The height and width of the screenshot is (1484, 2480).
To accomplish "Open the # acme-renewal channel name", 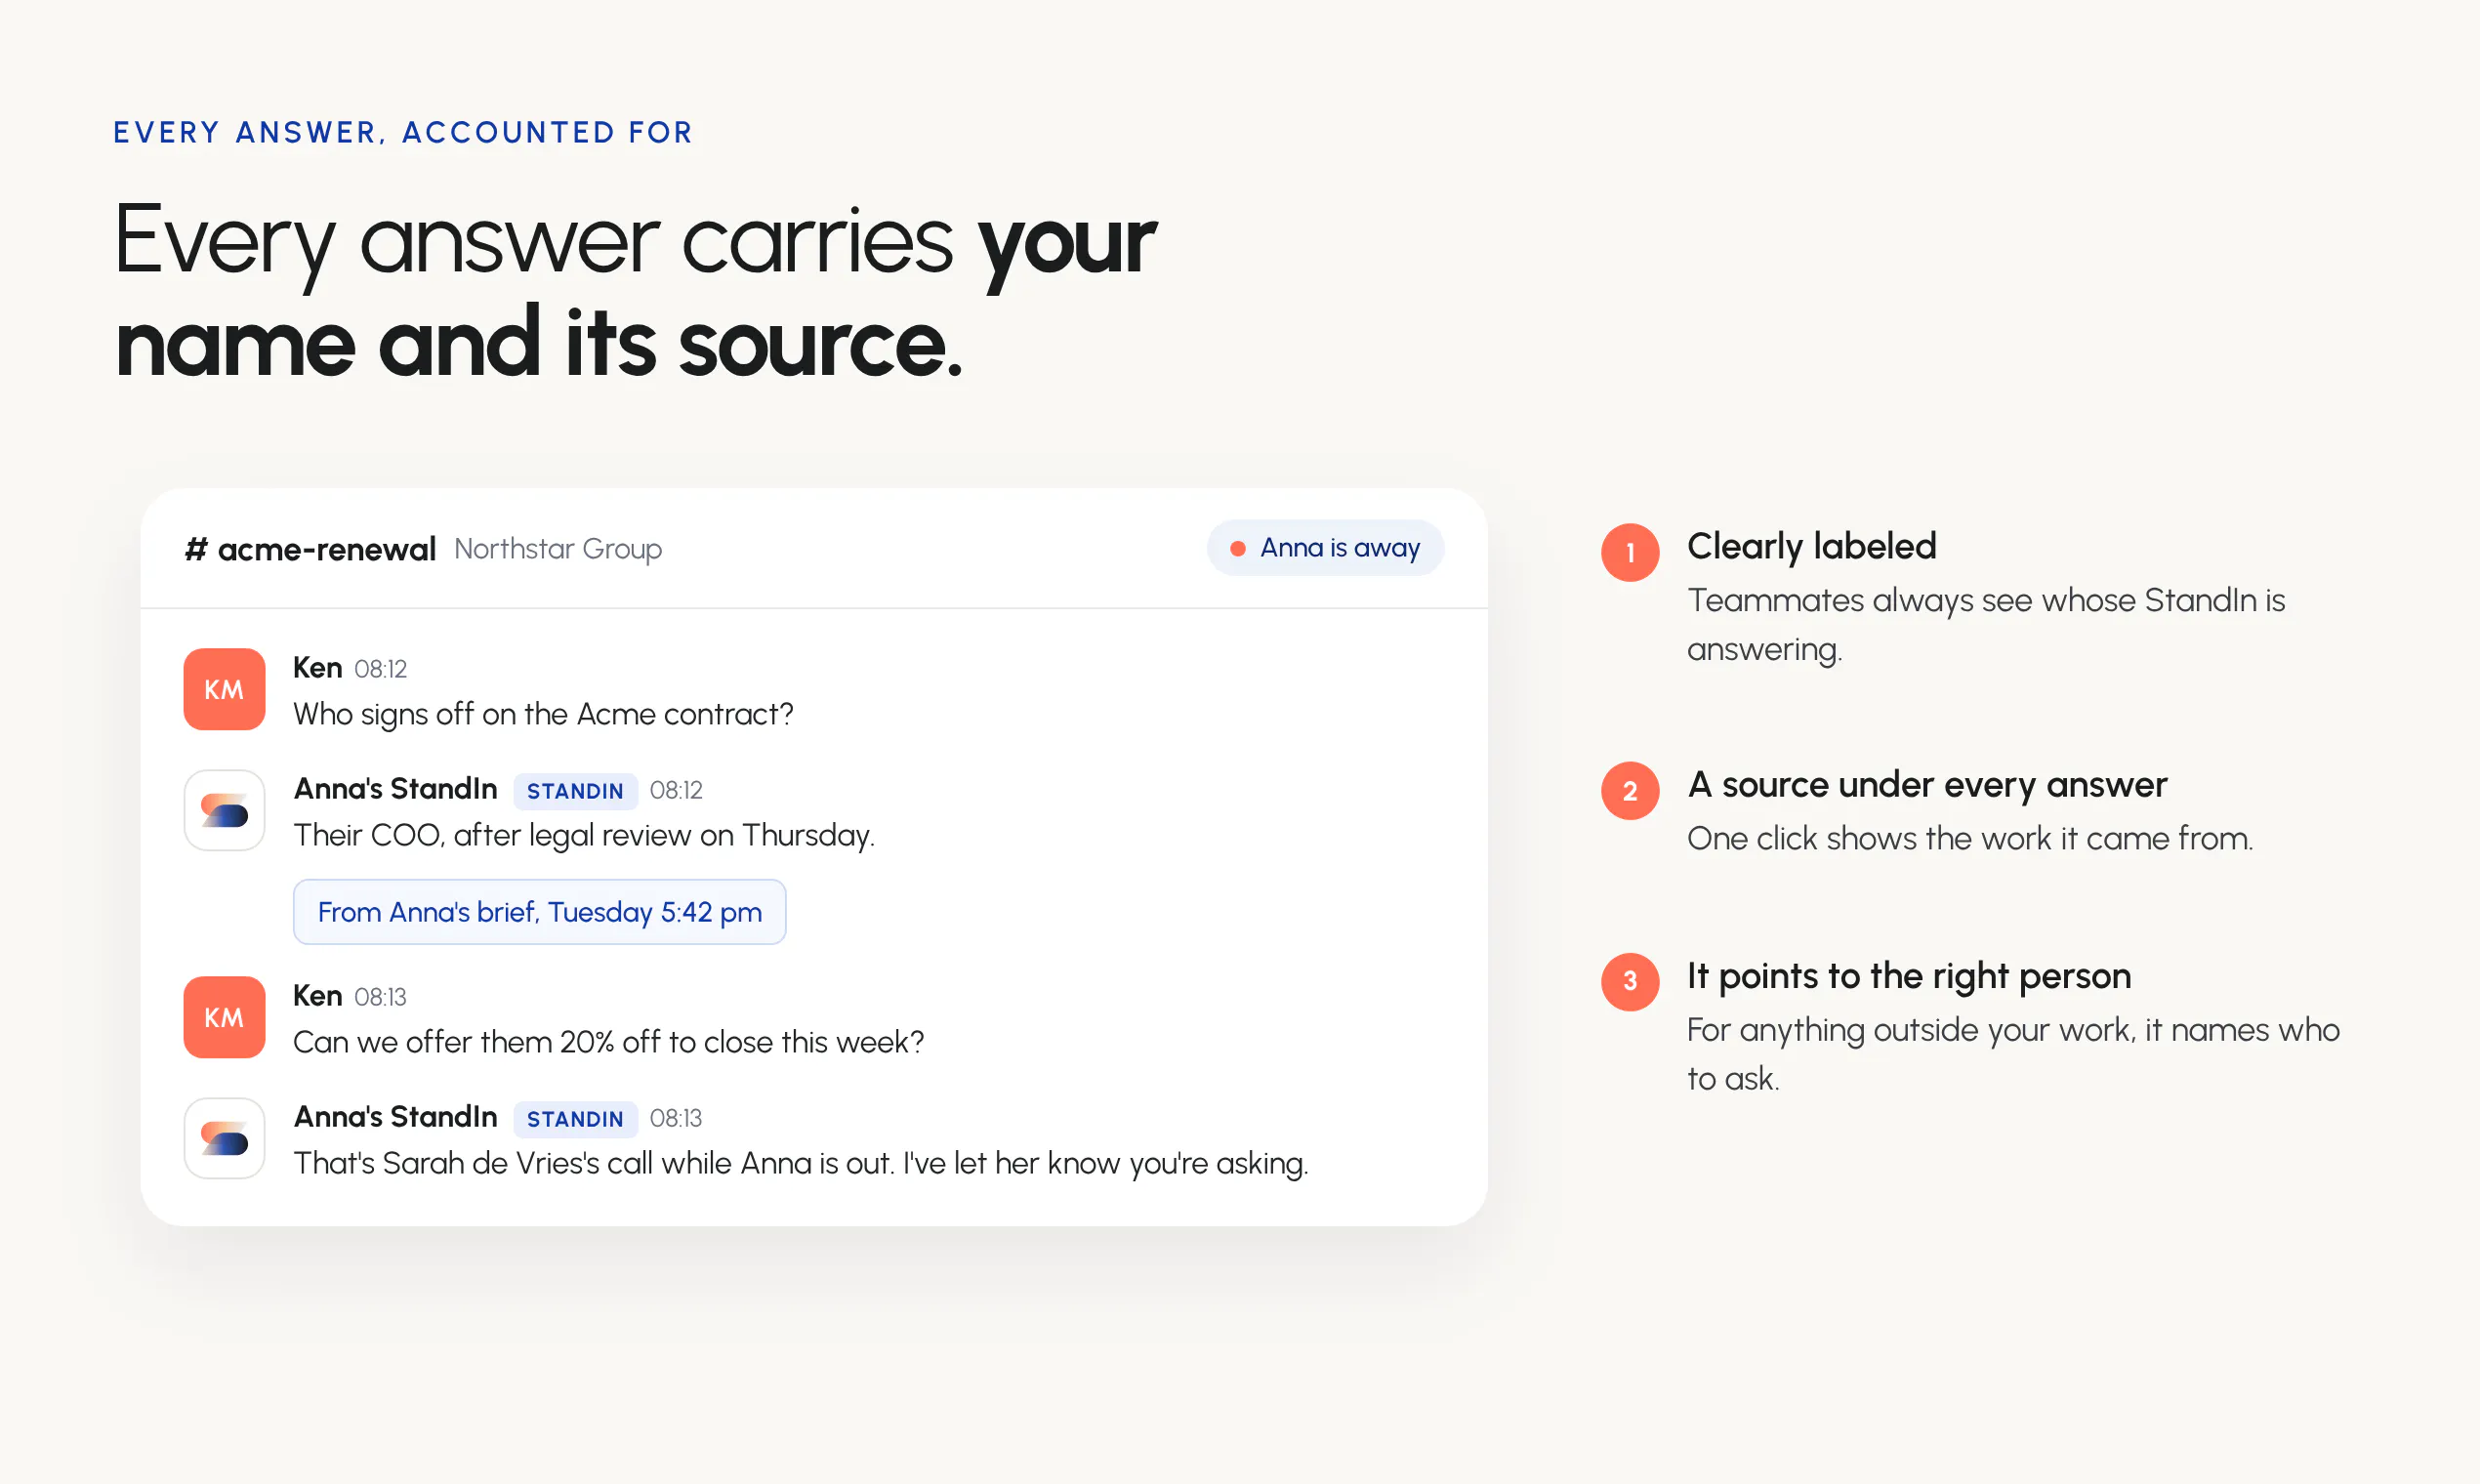I will 310,549.
